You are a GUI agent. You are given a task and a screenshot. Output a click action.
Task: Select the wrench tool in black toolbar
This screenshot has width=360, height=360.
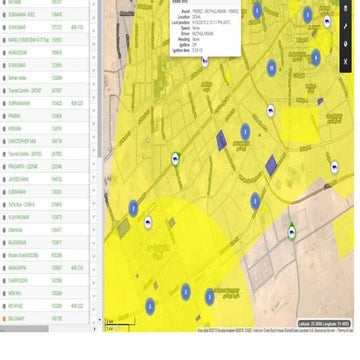(x=346, y=26)
